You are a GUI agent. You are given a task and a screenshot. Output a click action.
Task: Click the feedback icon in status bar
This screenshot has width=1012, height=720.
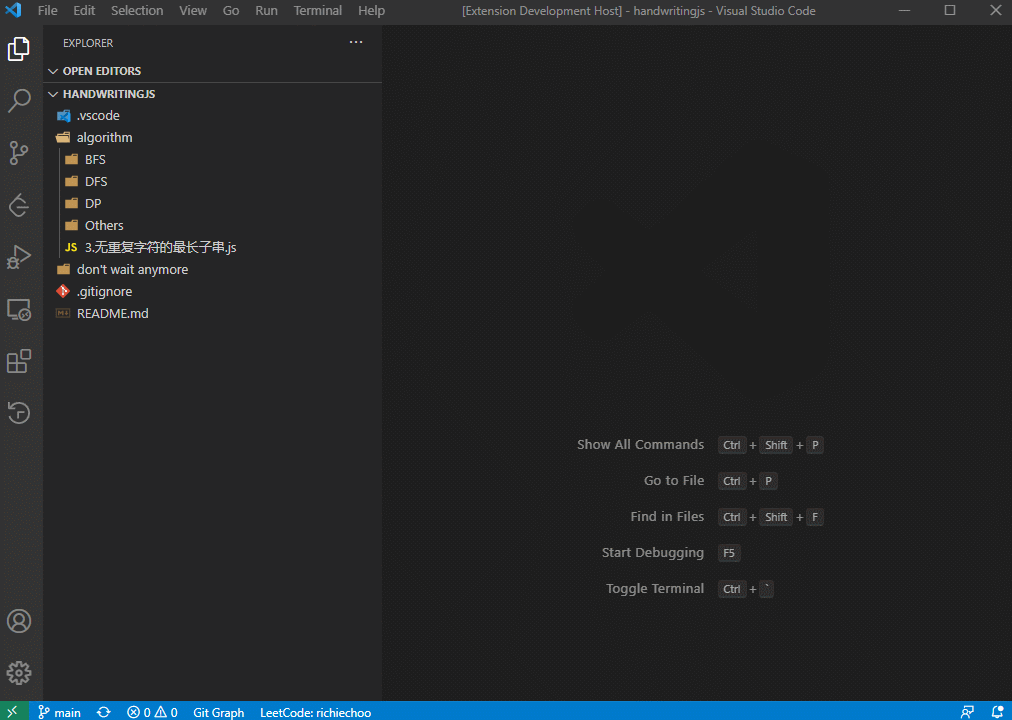pyautogui.click(x=967, y=712)
